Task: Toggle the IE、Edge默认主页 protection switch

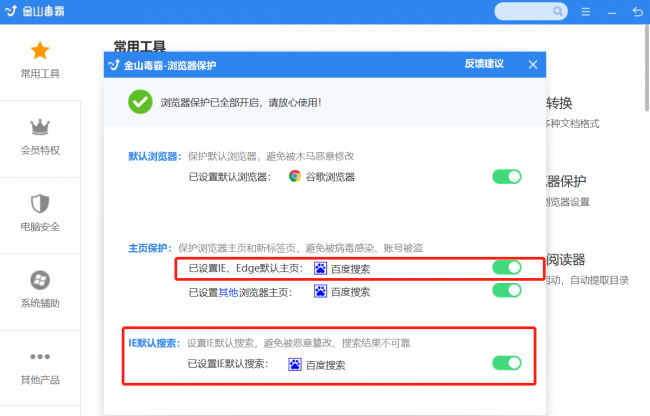Action: tap(507, 267)
